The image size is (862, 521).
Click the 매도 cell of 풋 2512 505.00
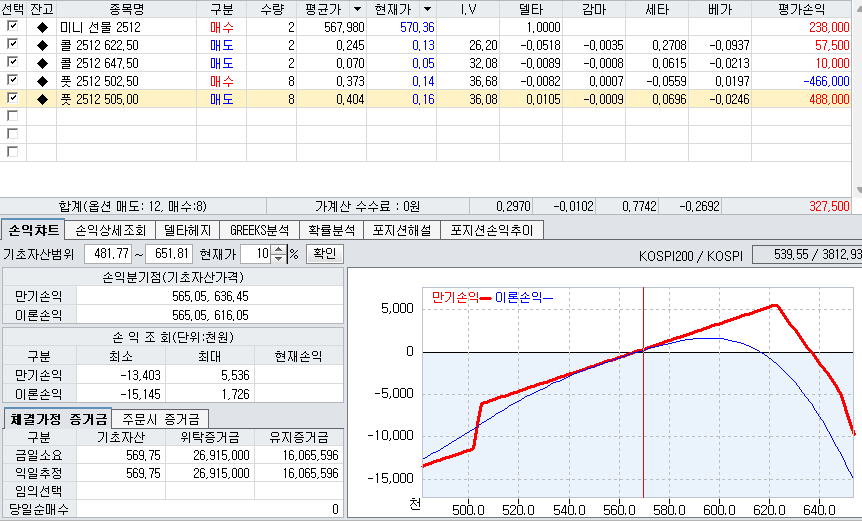tap(222, 100)
